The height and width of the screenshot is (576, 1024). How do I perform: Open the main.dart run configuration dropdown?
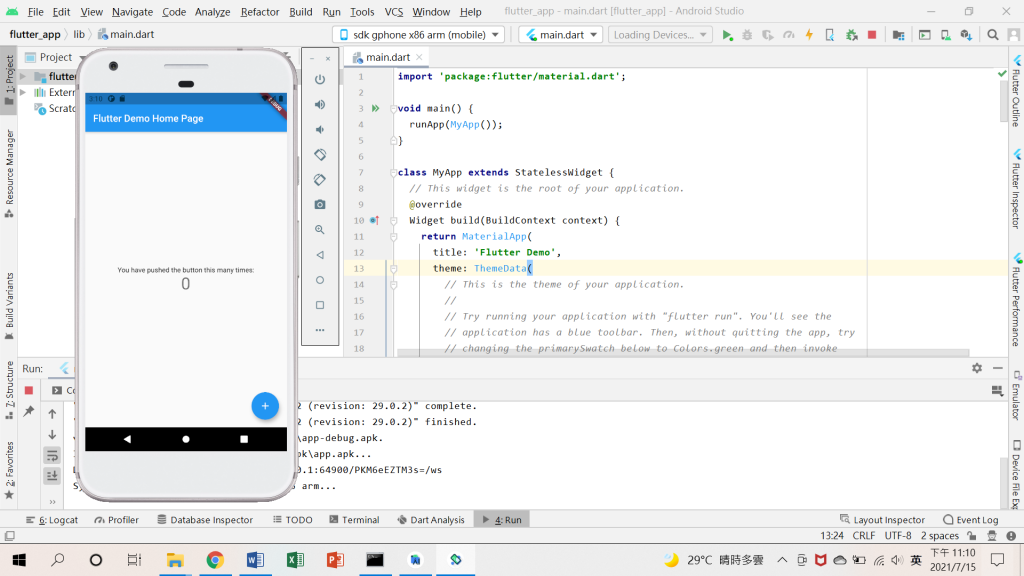[x=560, y=35]
